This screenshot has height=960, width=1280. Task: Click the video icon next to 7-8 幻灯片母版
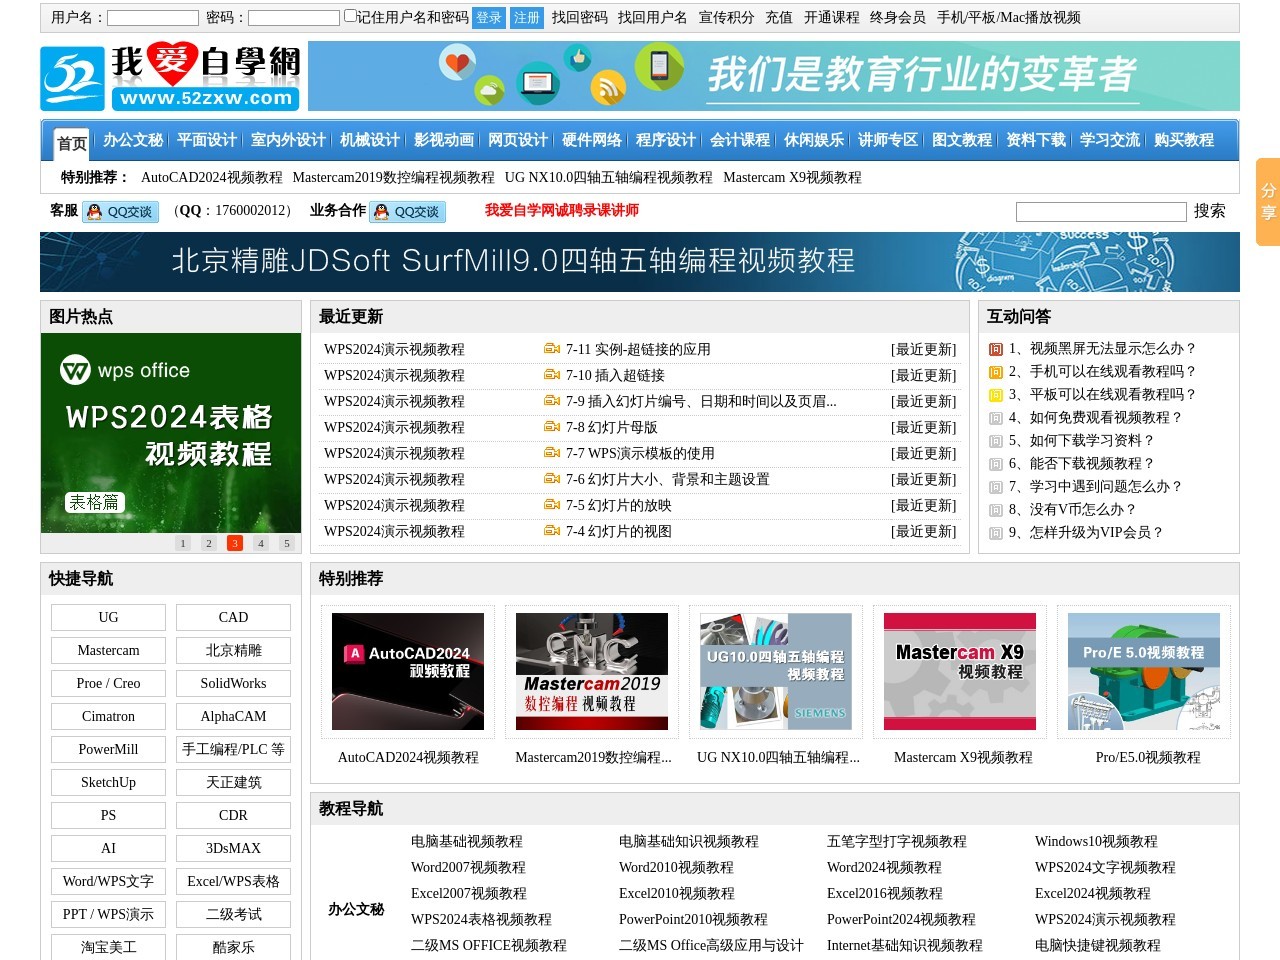tap(552, 427)
